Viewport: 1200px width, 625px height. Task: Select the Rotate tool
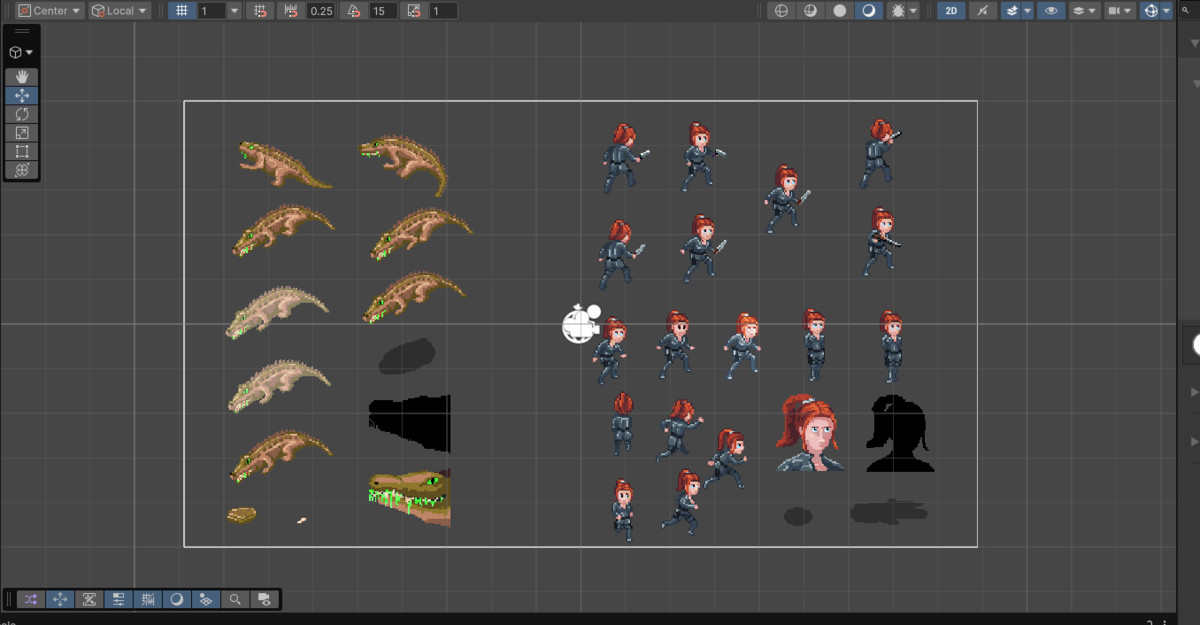[22, 114]
